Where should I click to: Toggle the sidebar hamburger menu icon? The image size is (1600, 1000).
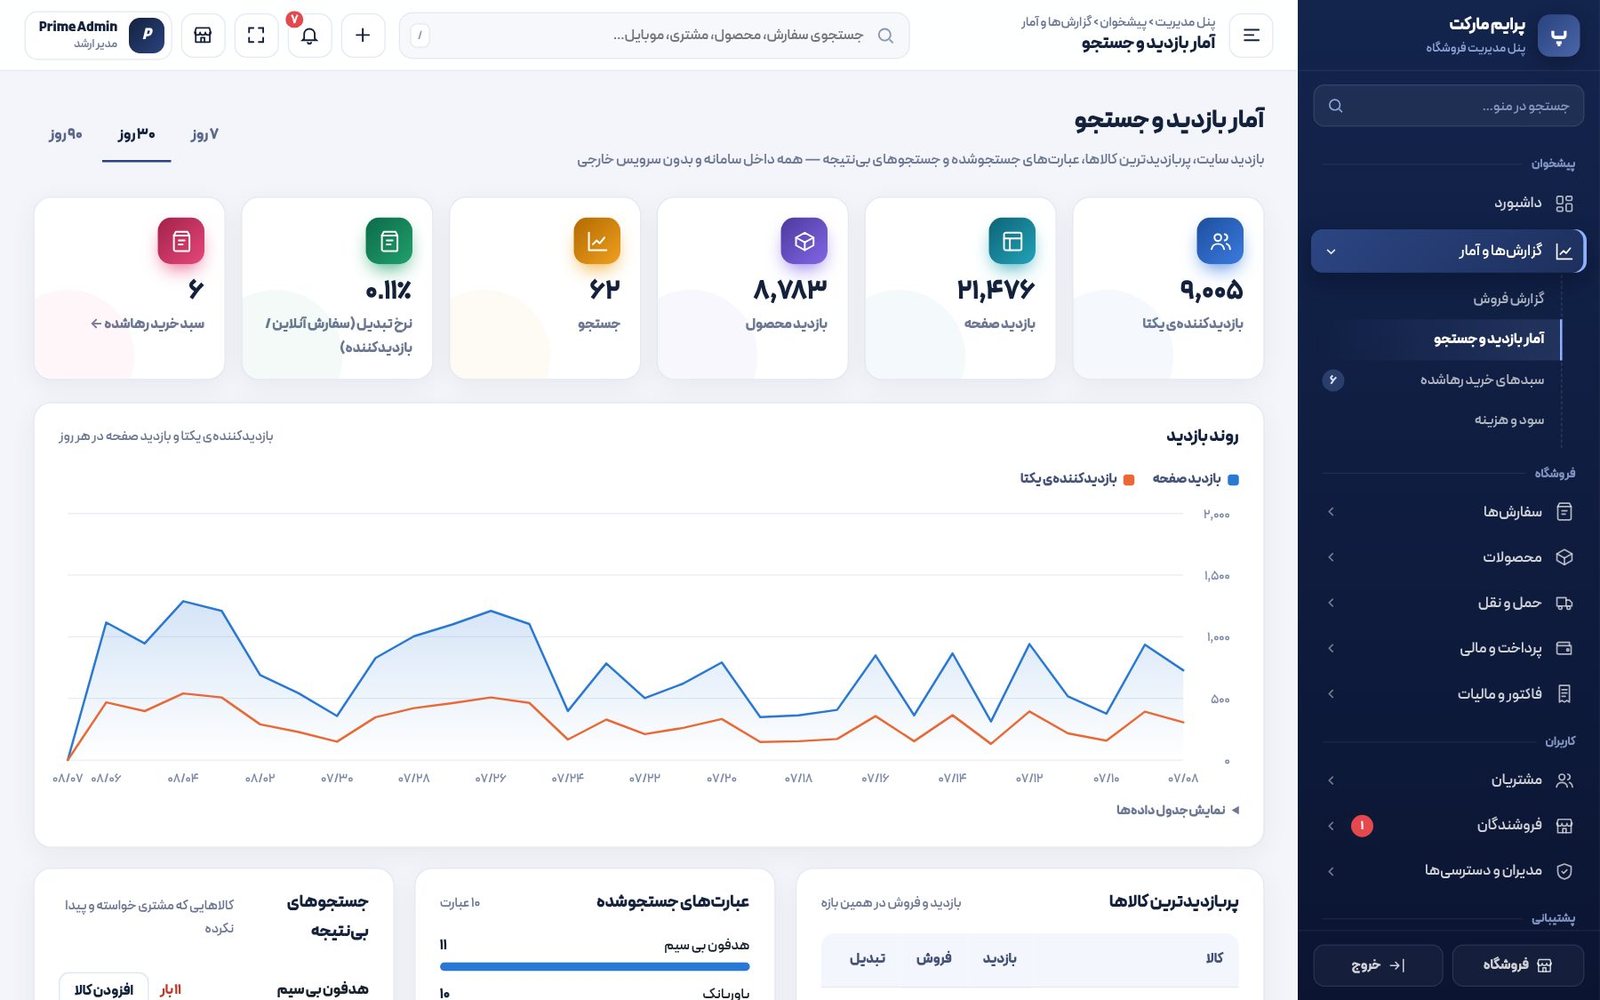click(1251, 35)
